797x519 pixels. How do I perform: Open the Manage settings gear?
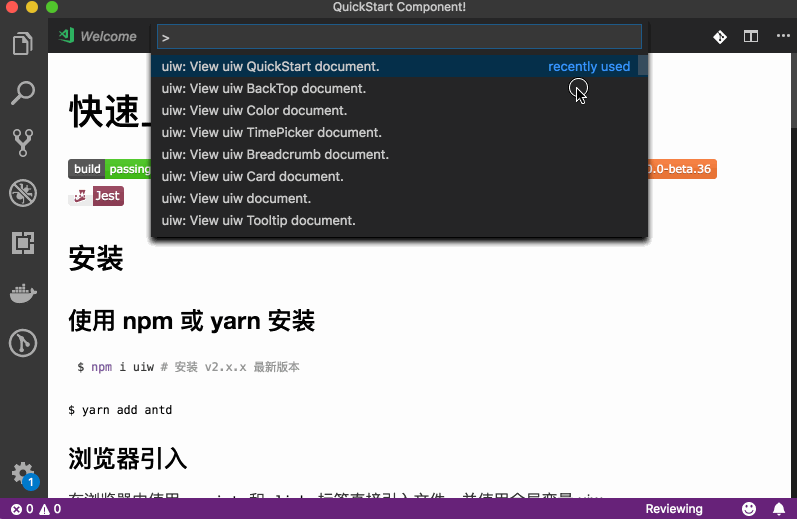coord(23,474)
